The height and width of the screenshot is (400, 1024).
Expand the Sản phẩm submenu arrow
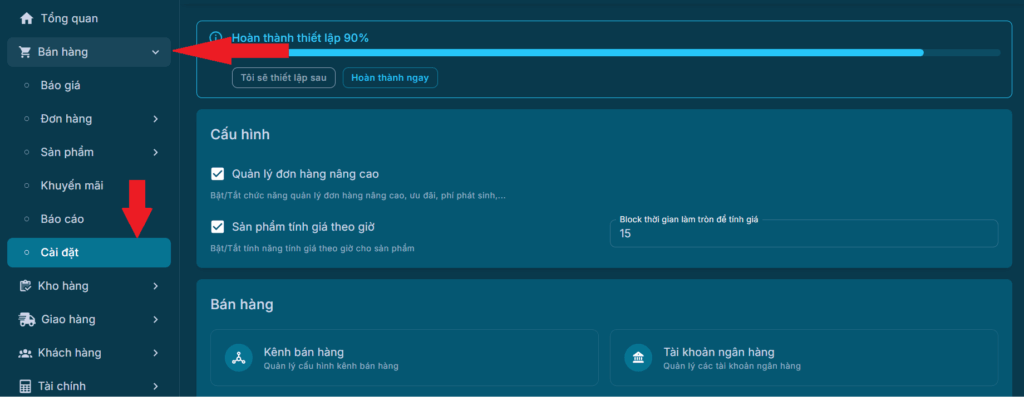coord(155,152)
